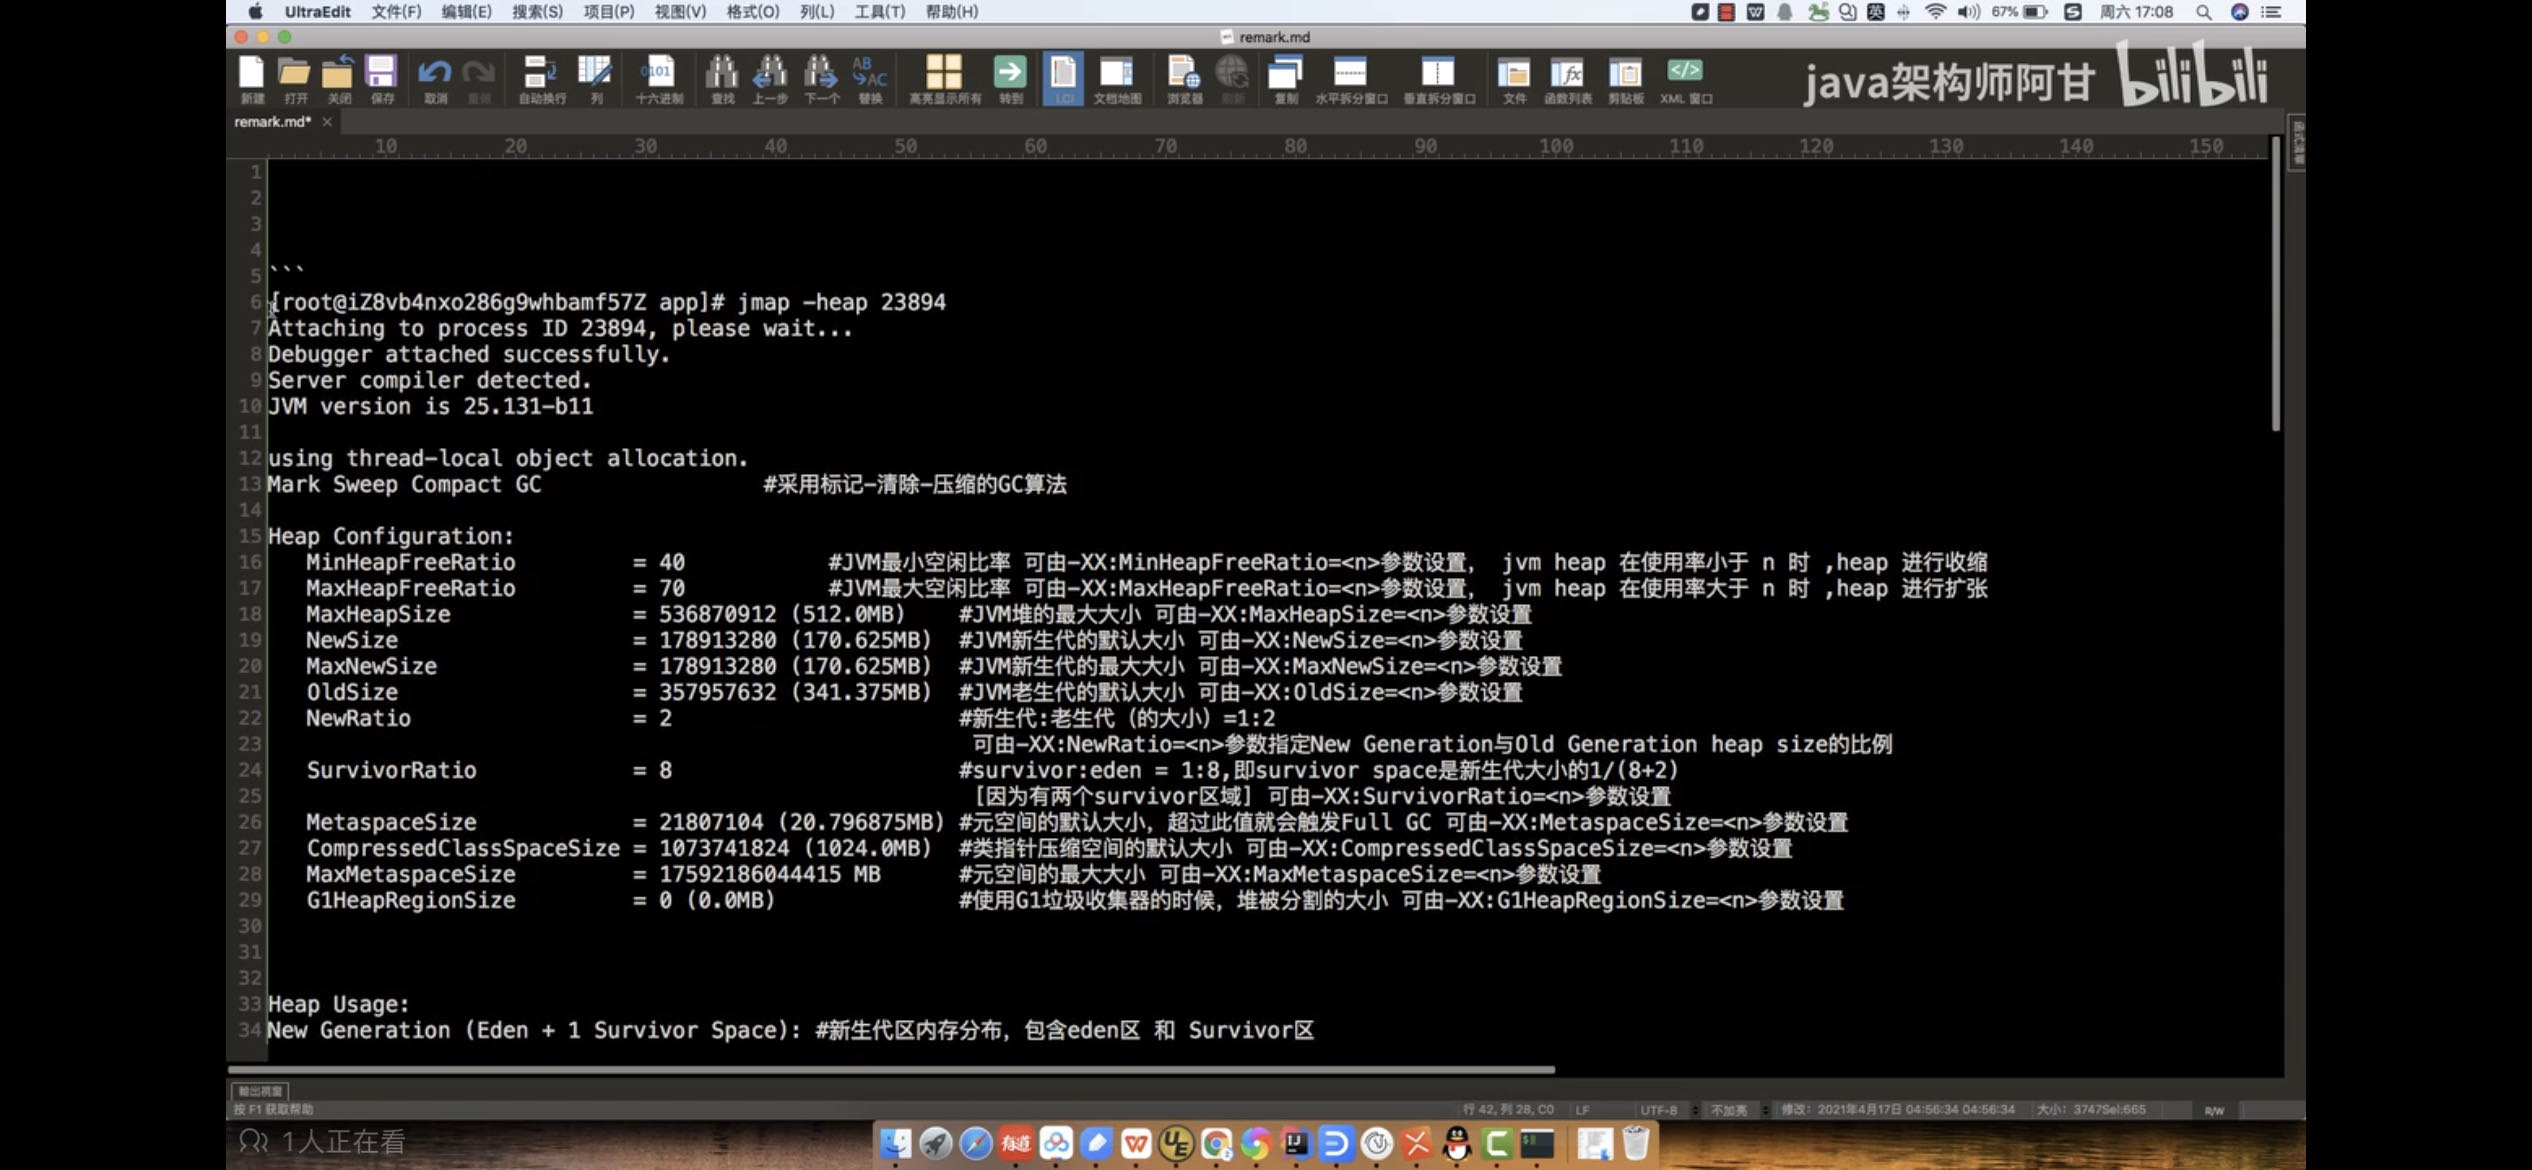Open Spotlight search in menu bar

pyautogui.click(x=2203, y=12)
